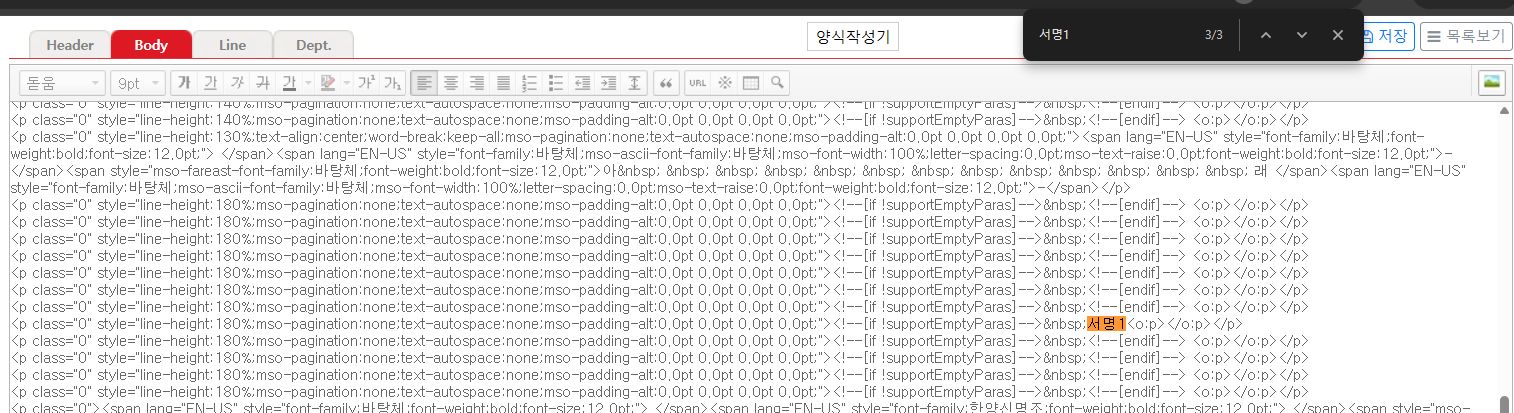Open find/replace magnifier tool
The image size is (1514, 413).
pyautogui.click(x=776, y=82)
